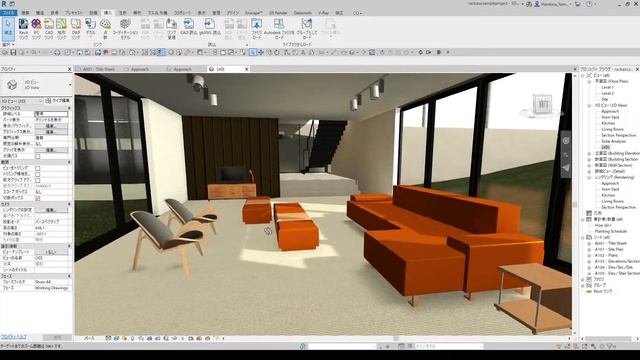Select the {3D} view tab
The height and width of the screenshot is (360, 640).
220,69
